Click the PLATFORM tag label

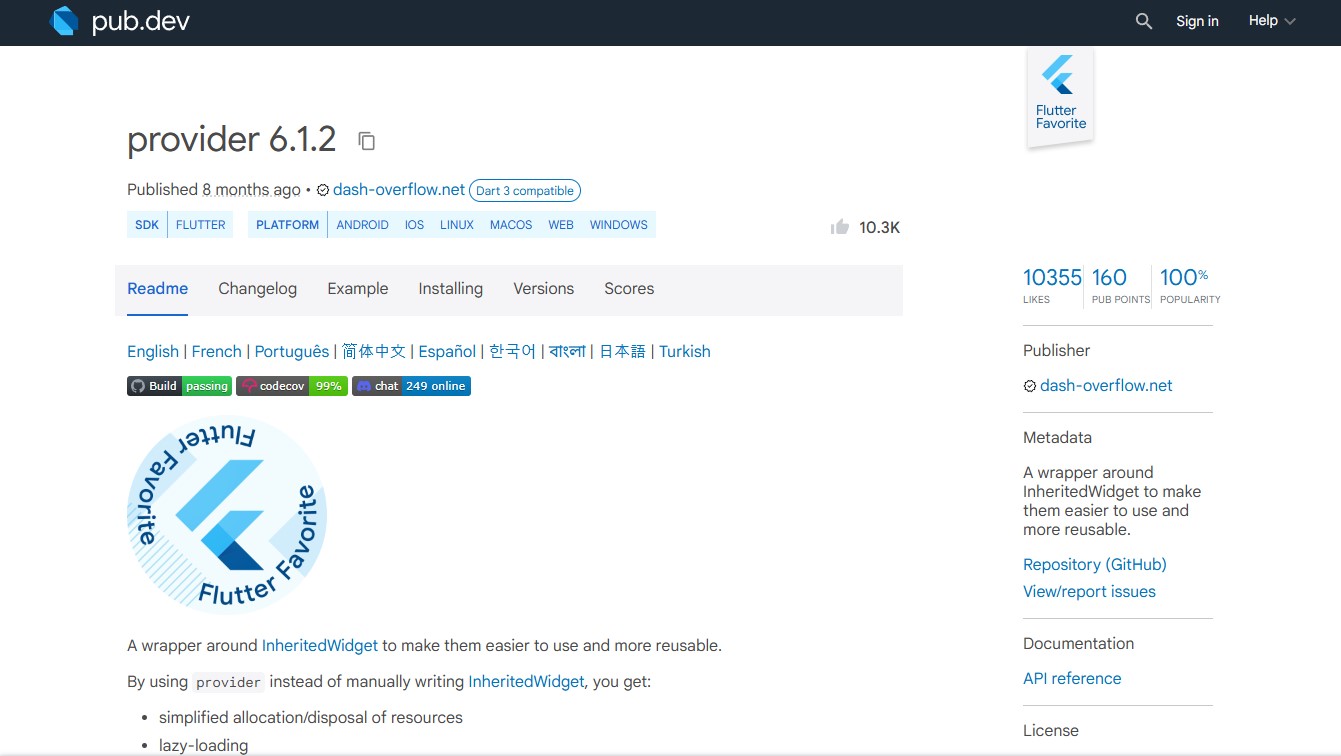click(x=287, y=225)
